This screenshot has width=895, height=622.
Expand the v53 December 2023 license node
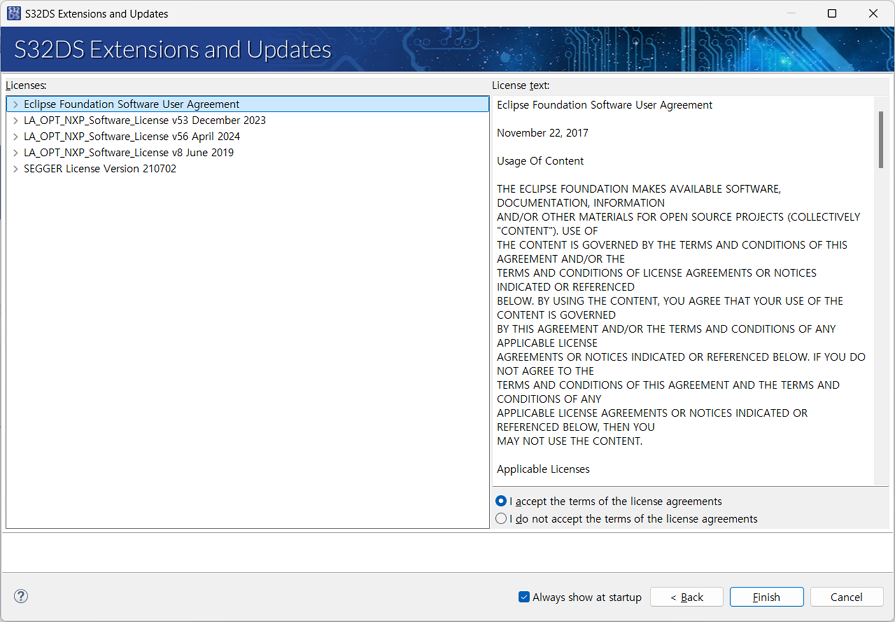(15, 120)
